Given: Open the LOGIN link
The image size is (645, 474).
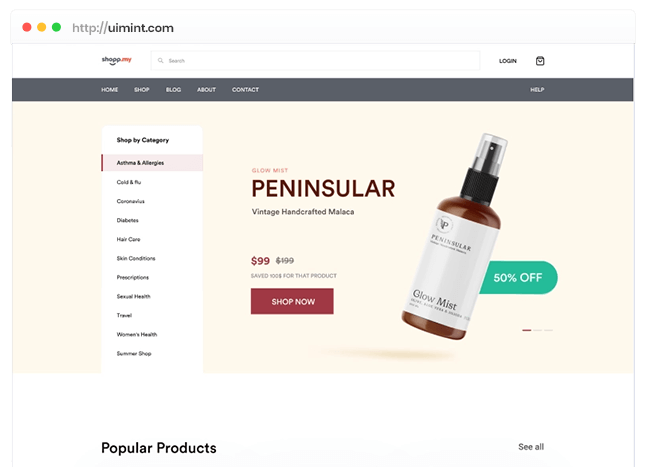Looking at the screenshot, I should click(x=508, y=61).
